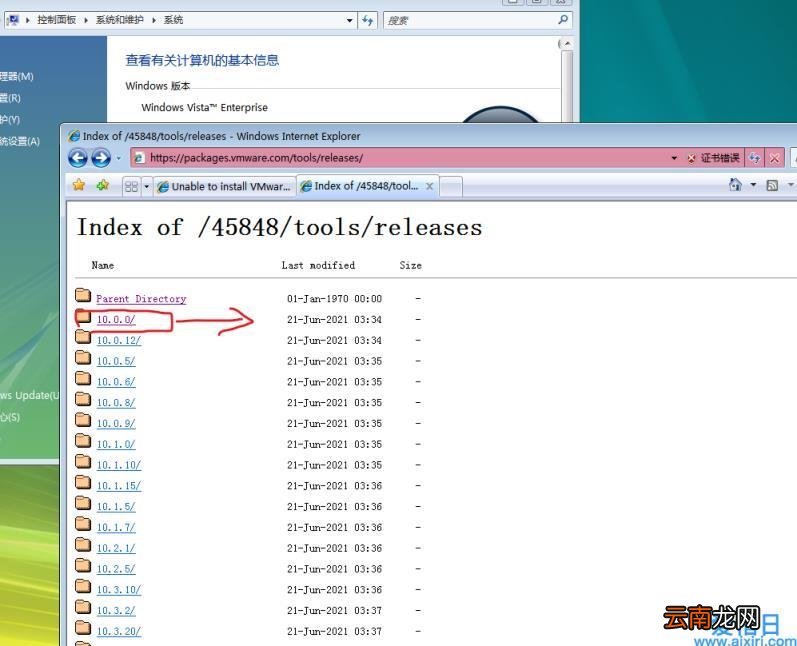Click Add to Favorites star-plus icon
Image resolution: width=797 pixels, height=646 pixels.
(x=103, y=185)
